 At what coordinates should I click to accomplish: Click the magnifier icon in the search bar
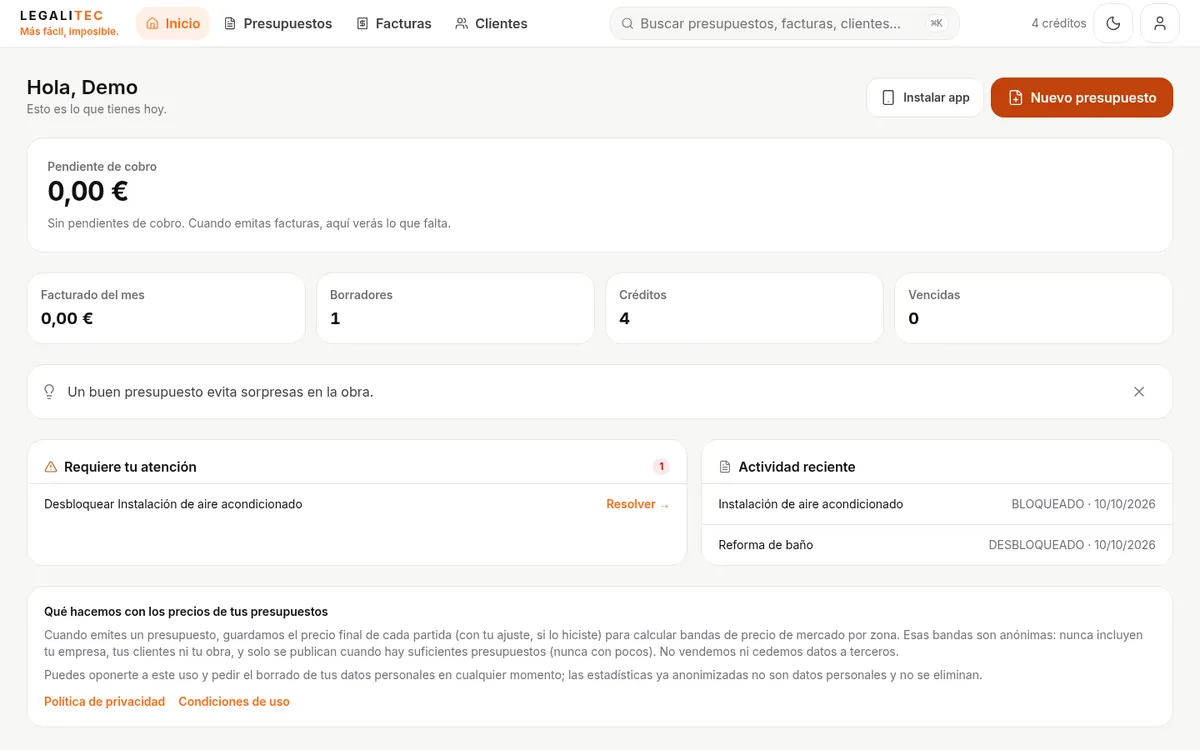(628, 23)
